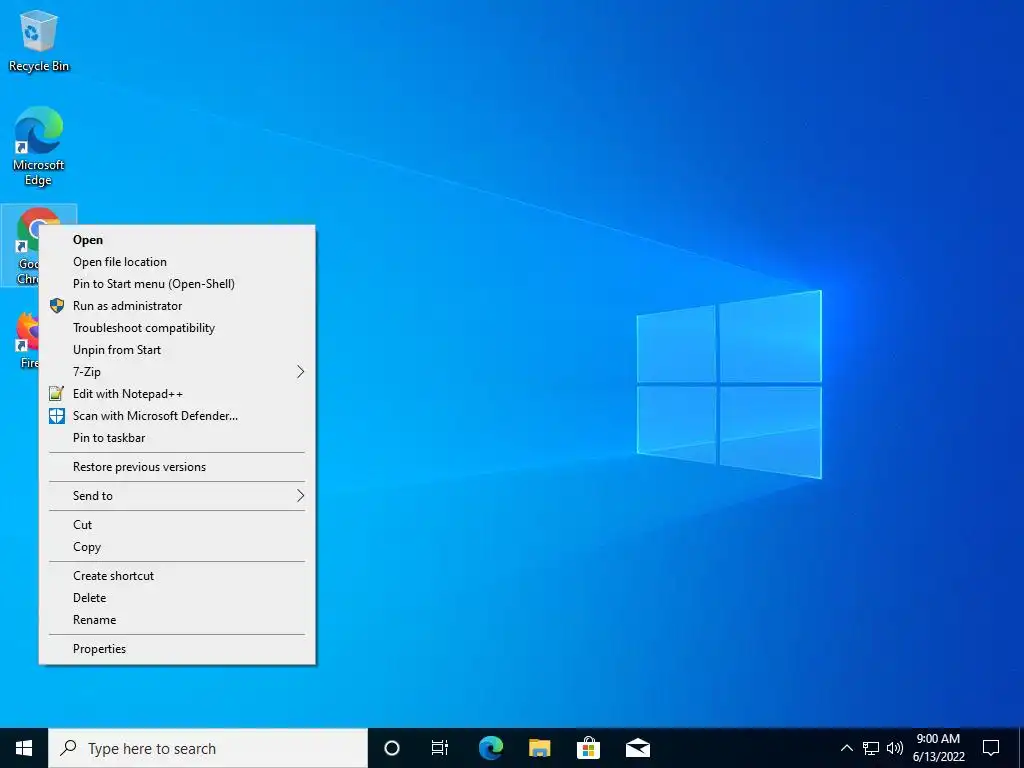Choose Edit with Notepad++
This screenshot has height=768, width=1024.
tap(178, 394)
